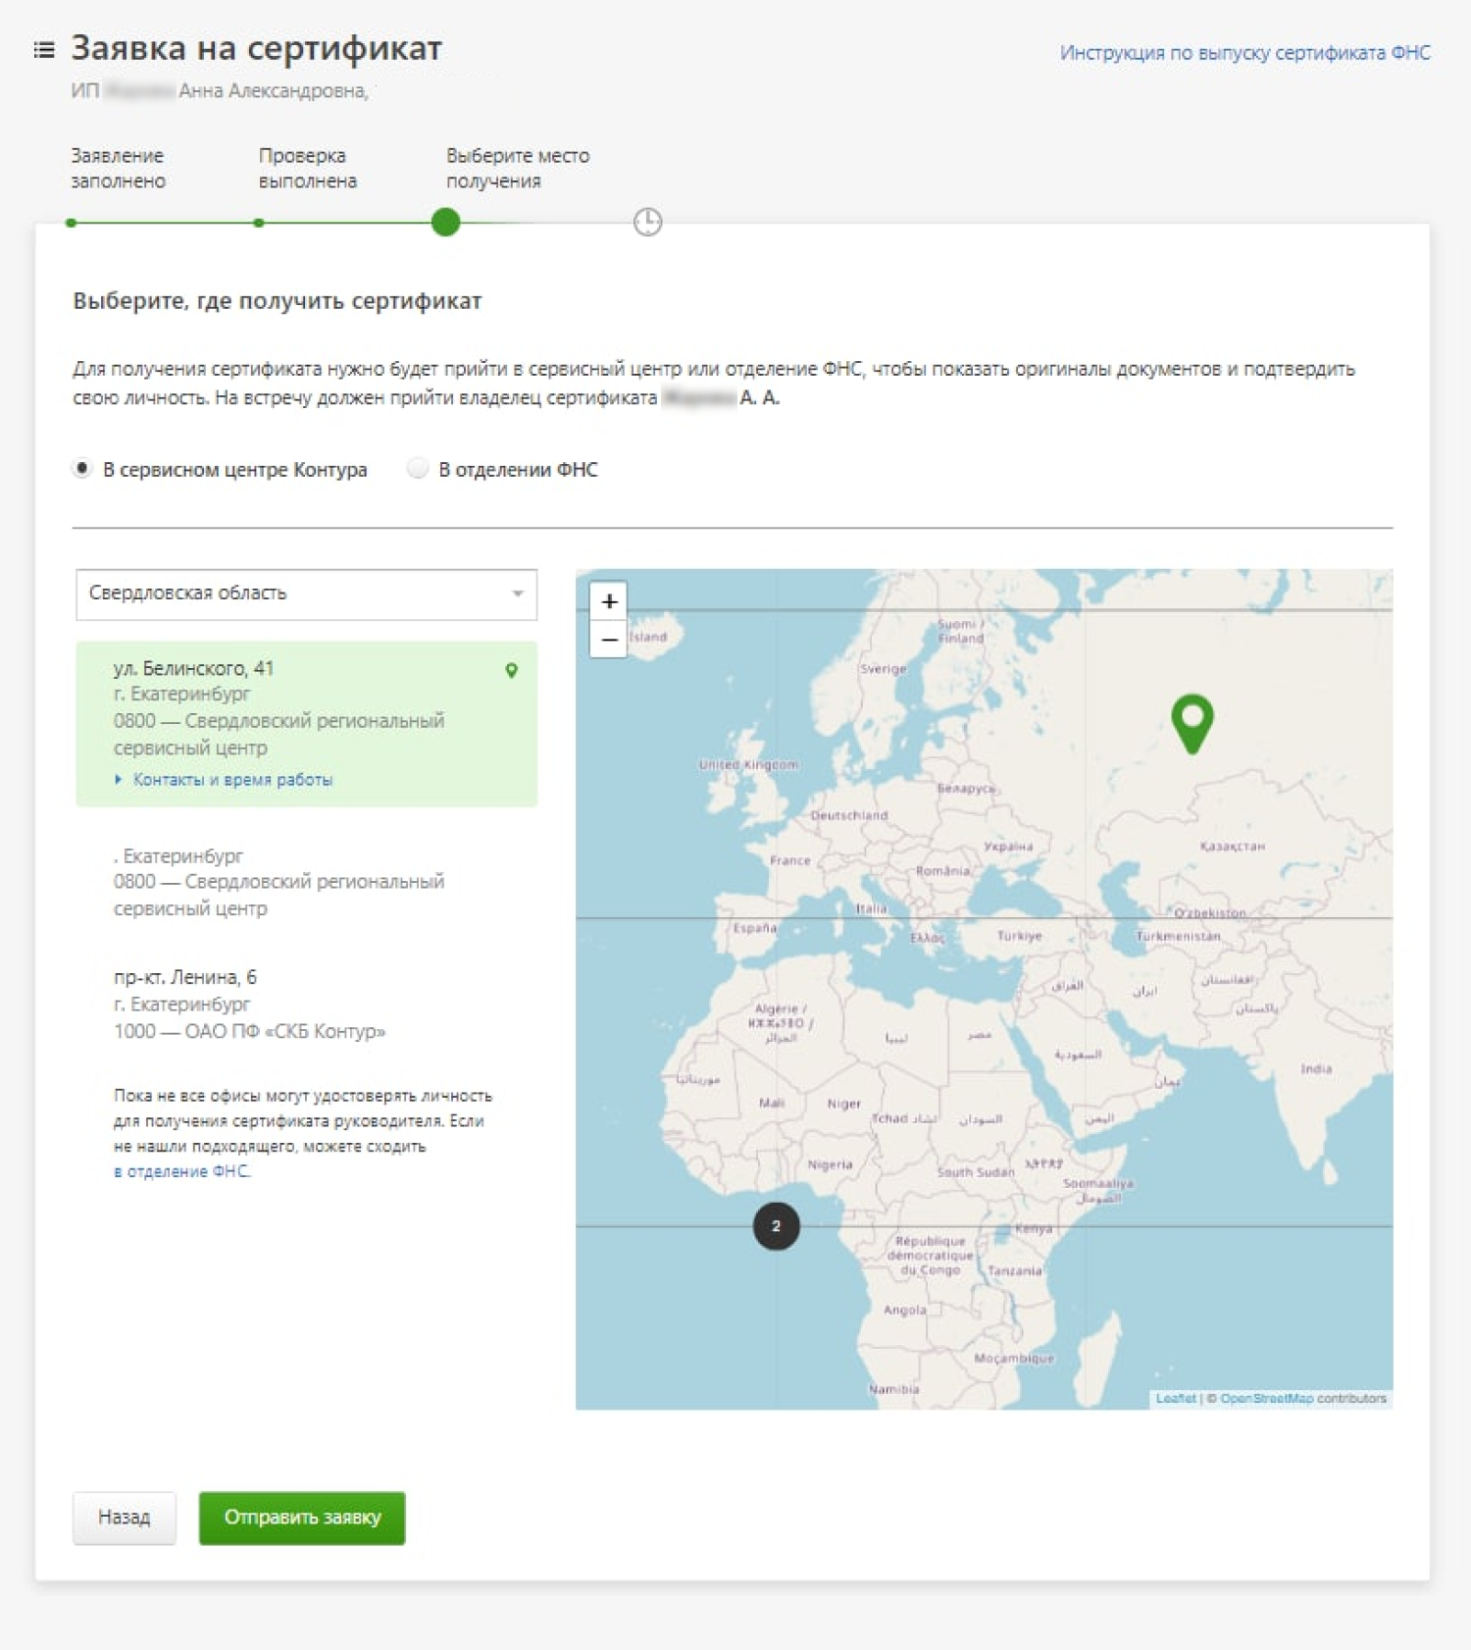Open 'Инструкция по выпуску сертификата ФНС' link
Viewport: 1471px width, 1650px height.
pyautogui.click(x=1244, y=53)
